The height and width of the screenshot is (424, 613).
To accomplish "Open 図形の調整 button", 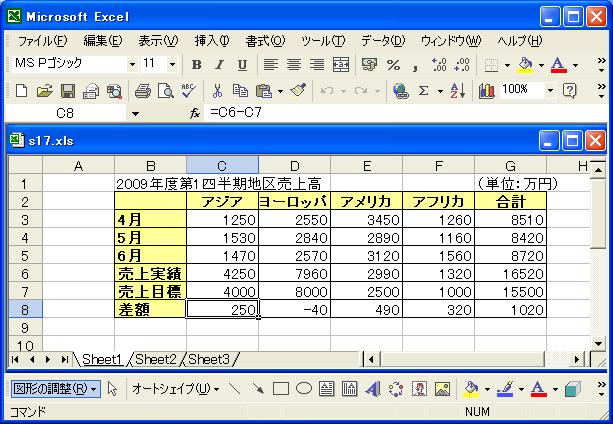I will coord(55,389).
